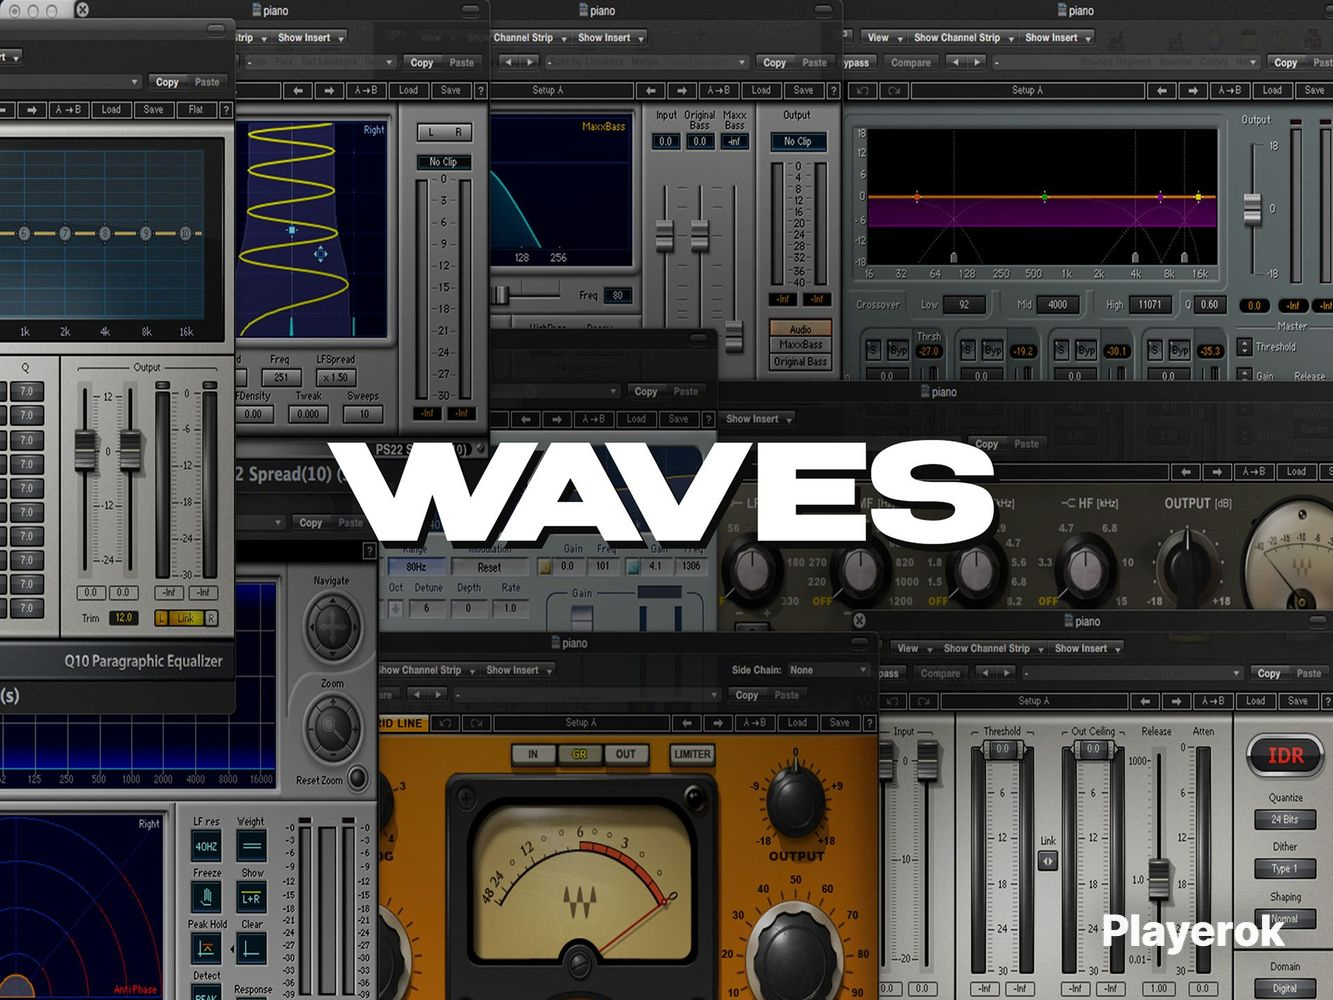The width and height of the screenshot is (1333, 1000).
Task: Open Channel Strip menu in MaxxBass window
Action: click(x=530, y=38)
